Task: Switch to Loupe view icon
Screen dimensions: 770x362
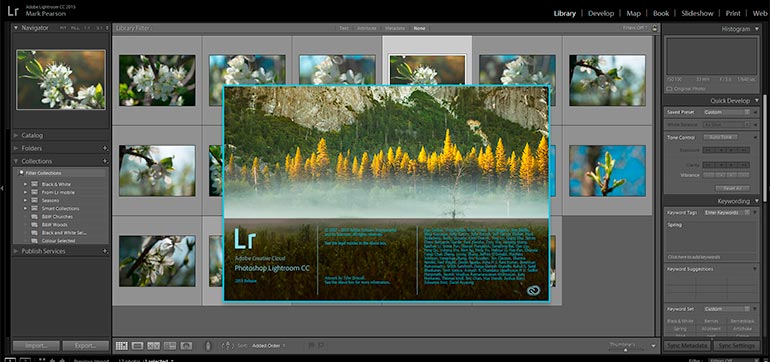Action: point(138,346)
